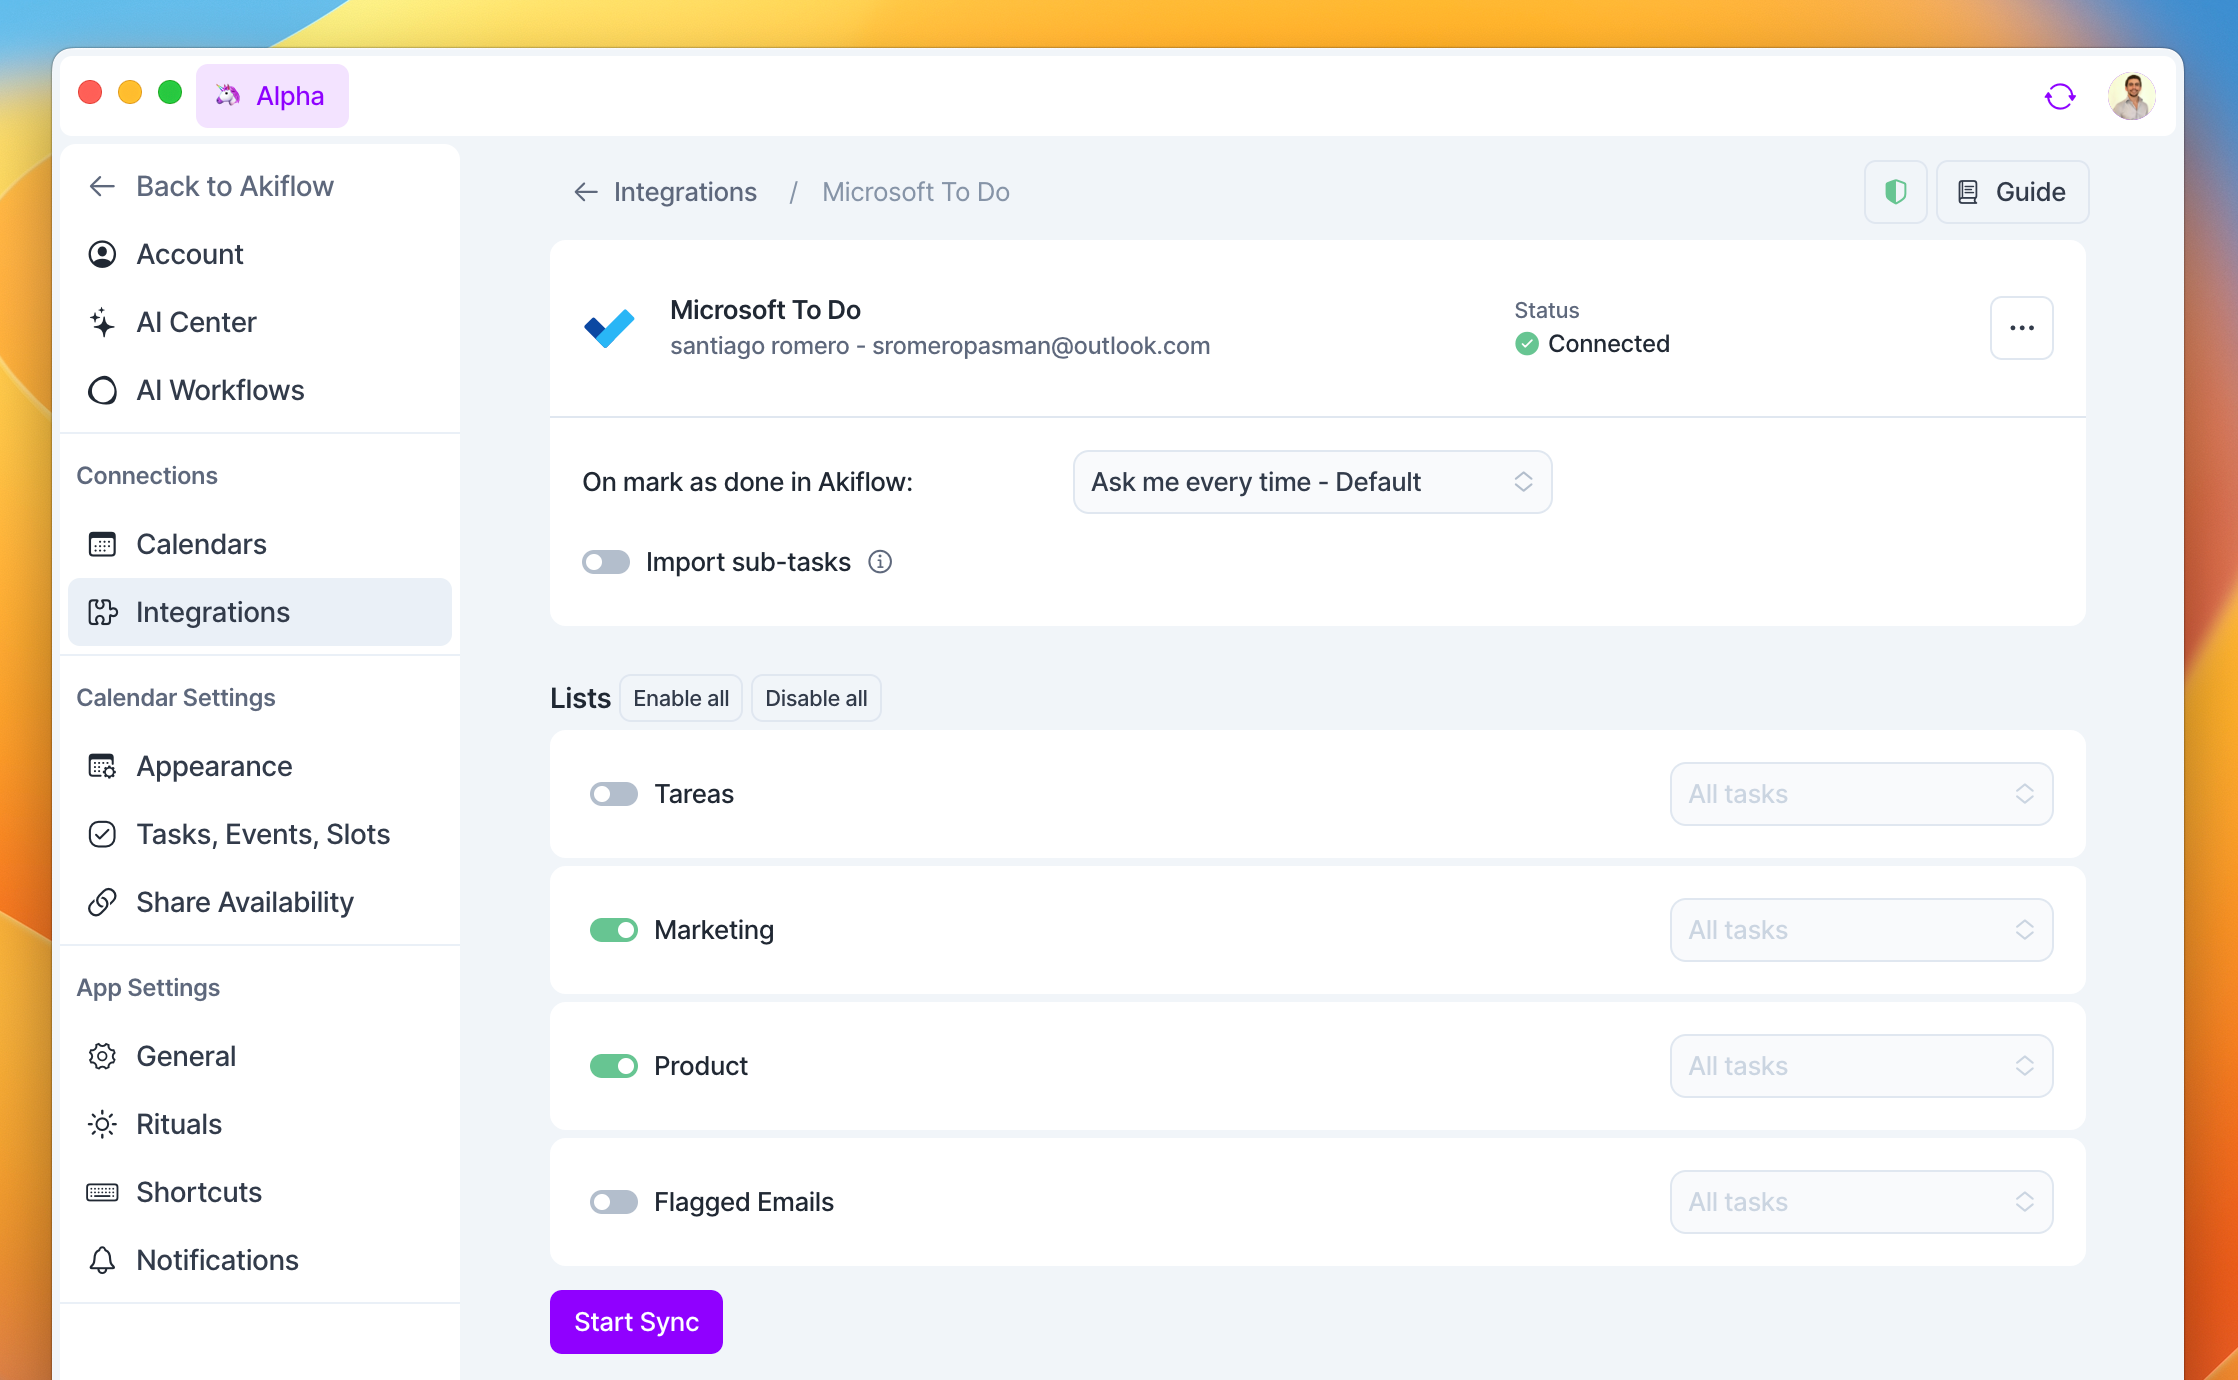Open General app settings
The width and height of the screenshot is (2238, 1380).
coord(260,1056)
